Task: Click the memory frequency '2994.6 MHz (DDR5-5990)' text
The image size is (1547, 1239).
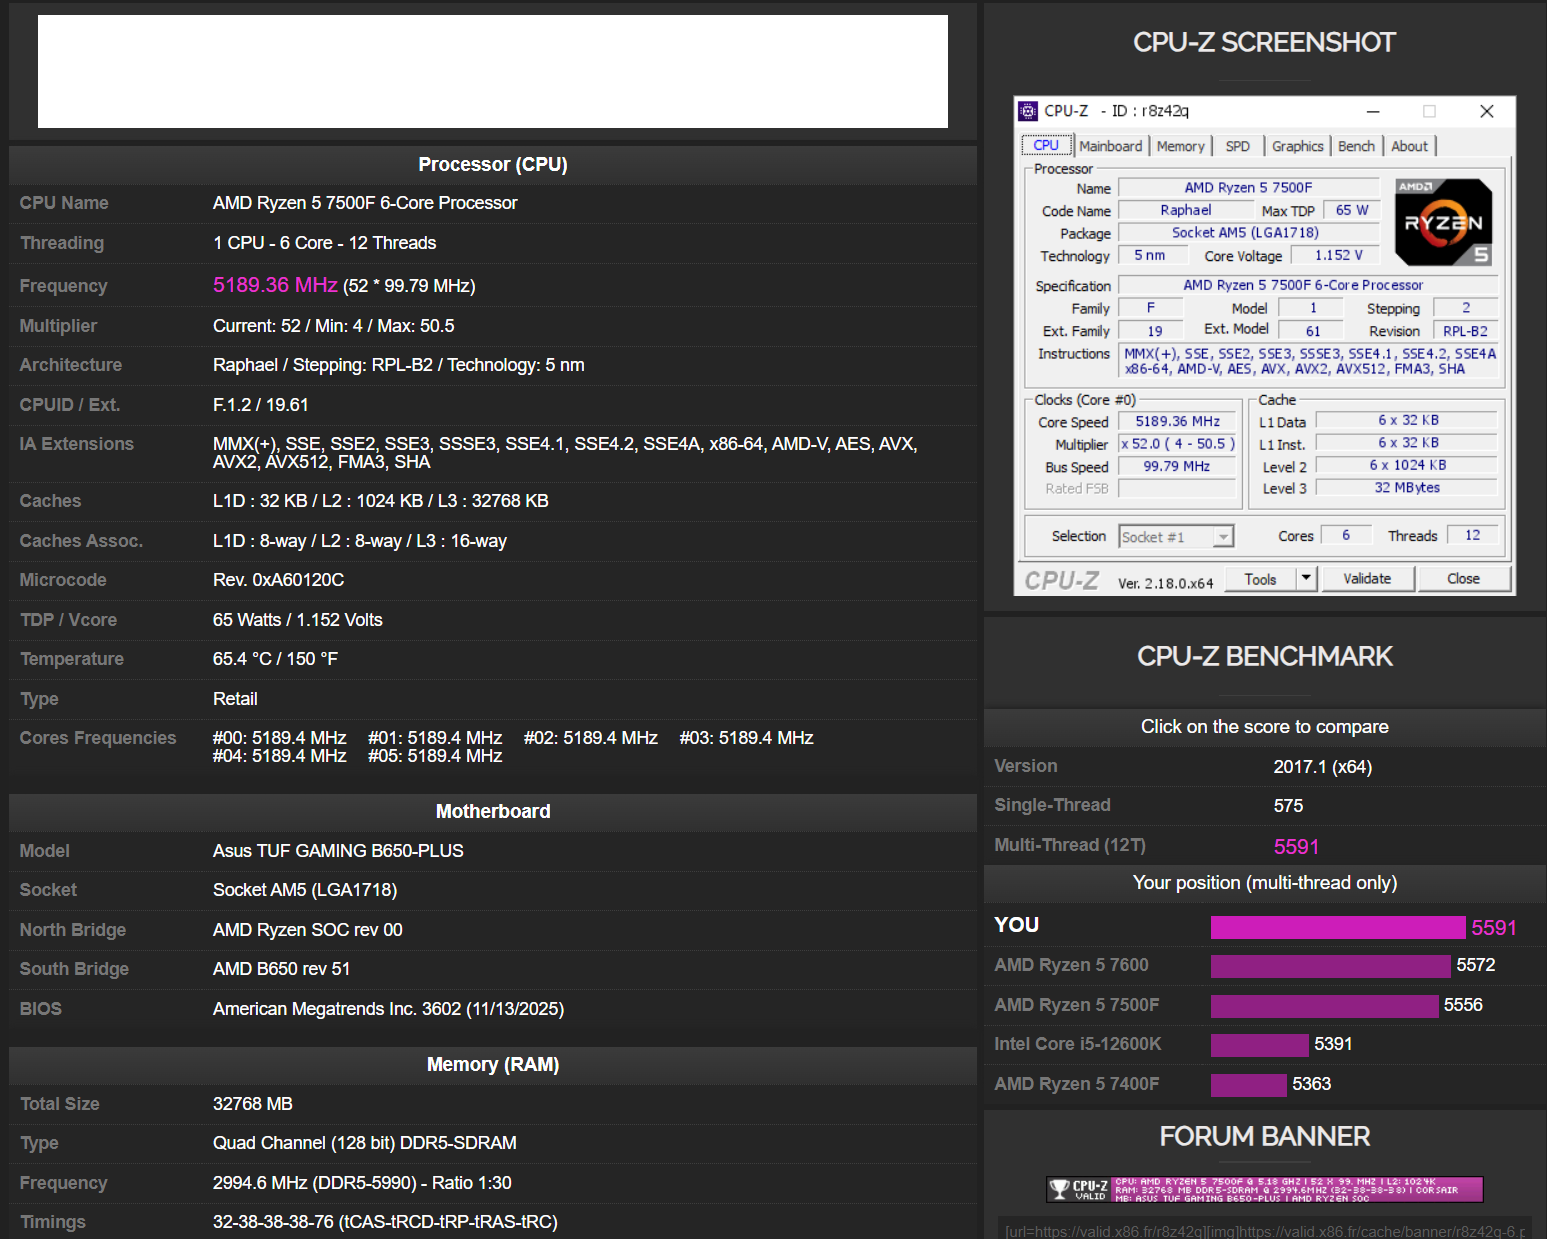Action: pos(314,1183)
